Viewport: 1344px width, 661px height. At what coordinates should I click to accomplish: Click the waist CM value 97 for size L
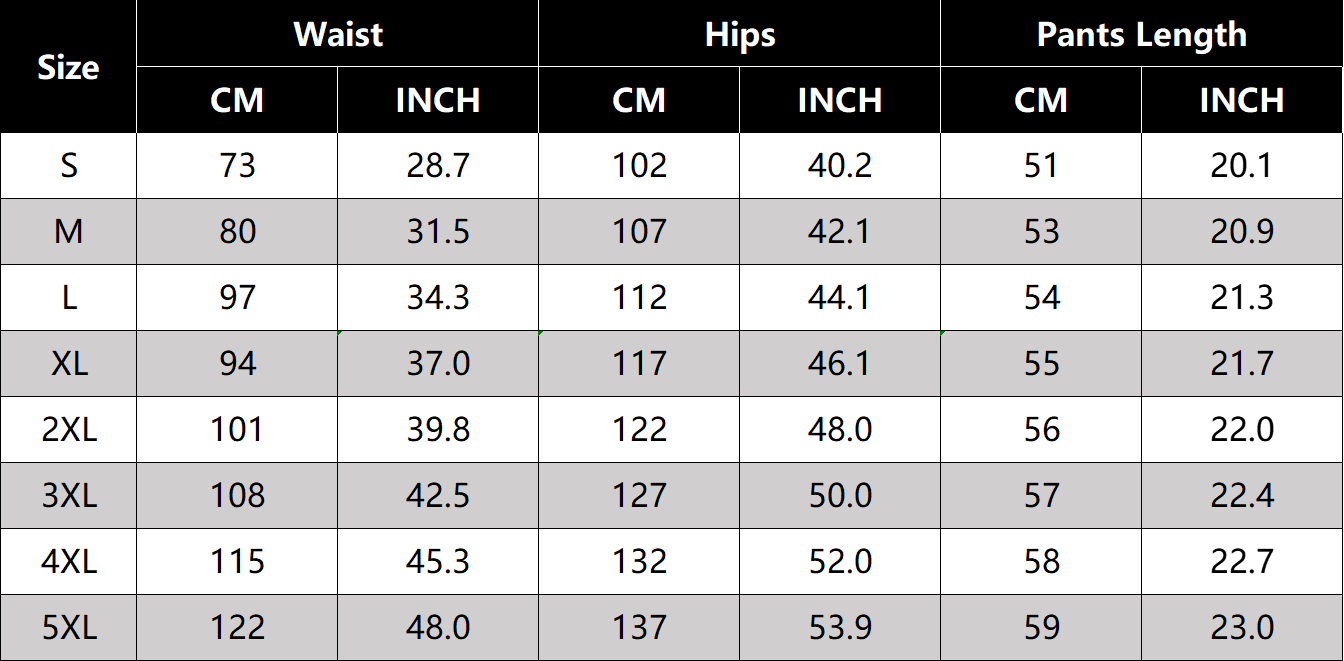pos(237,298)
